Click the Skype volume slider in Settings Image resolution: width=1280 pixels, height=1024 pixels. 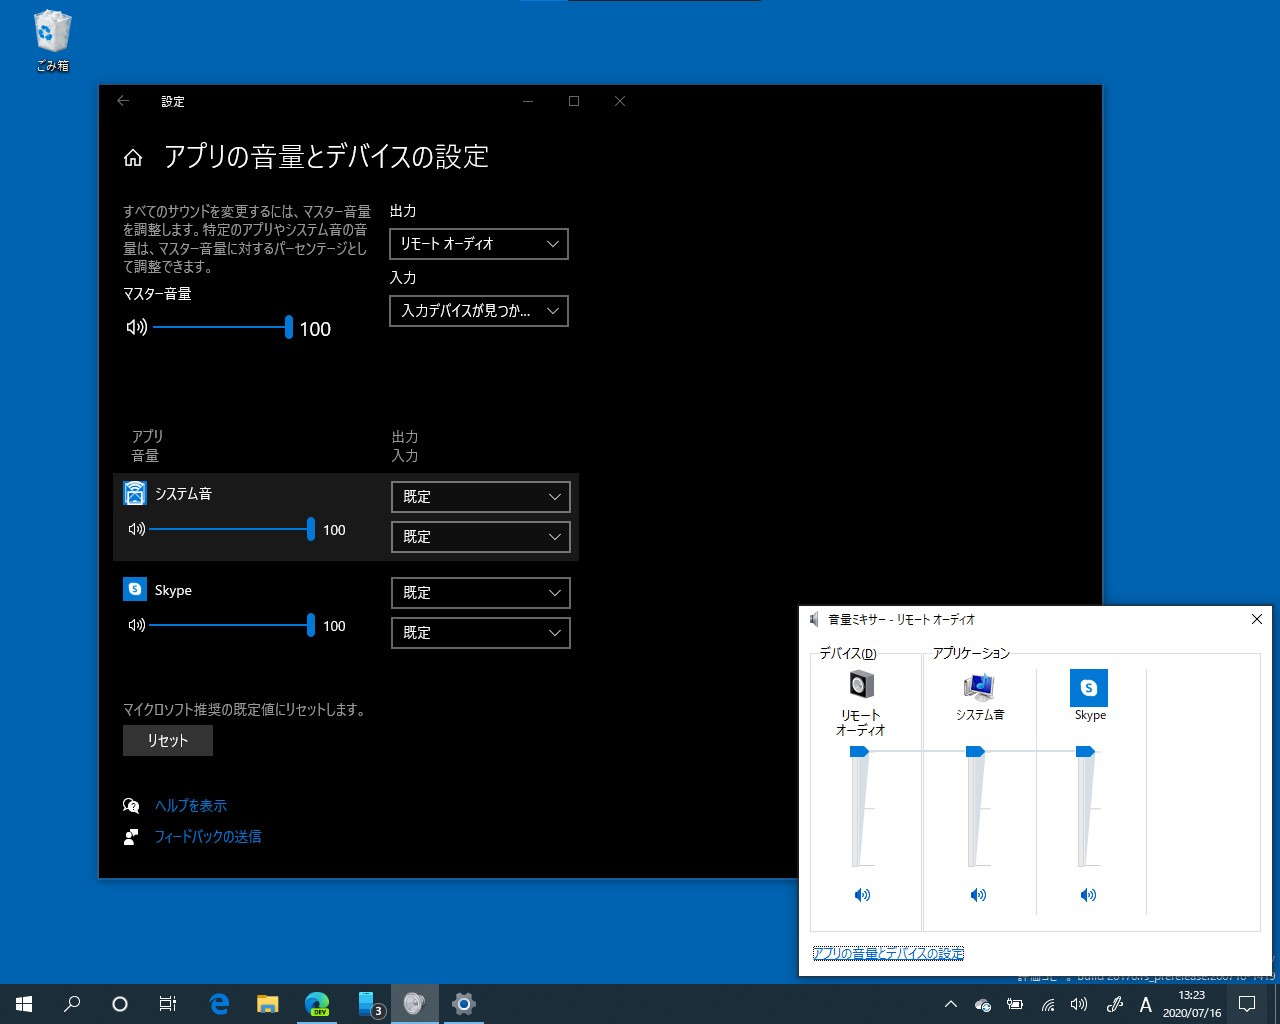tap(231, 625)
